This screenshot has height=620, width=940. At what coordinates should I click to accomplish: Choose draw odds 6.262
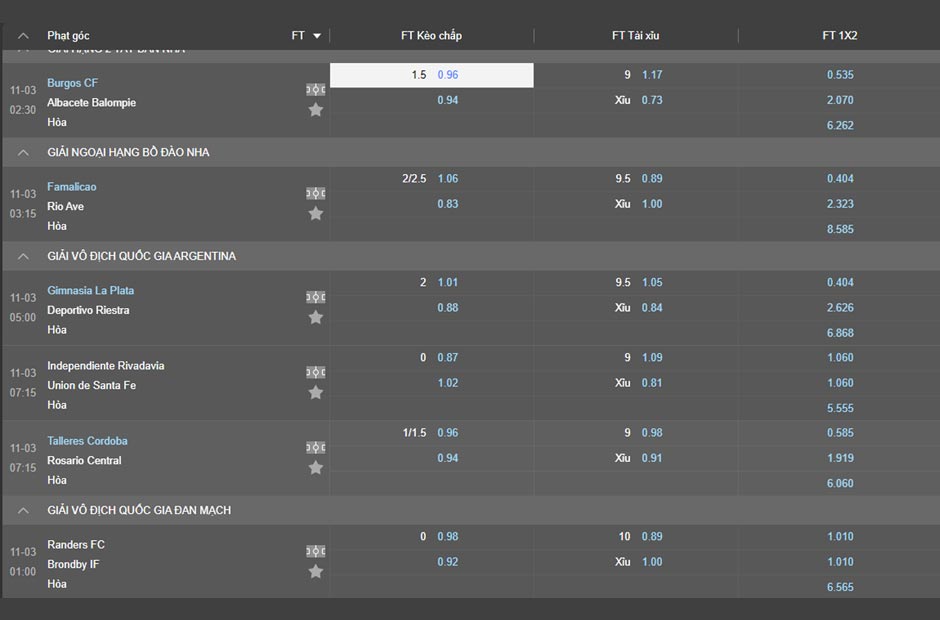click(x=840, y=125)
